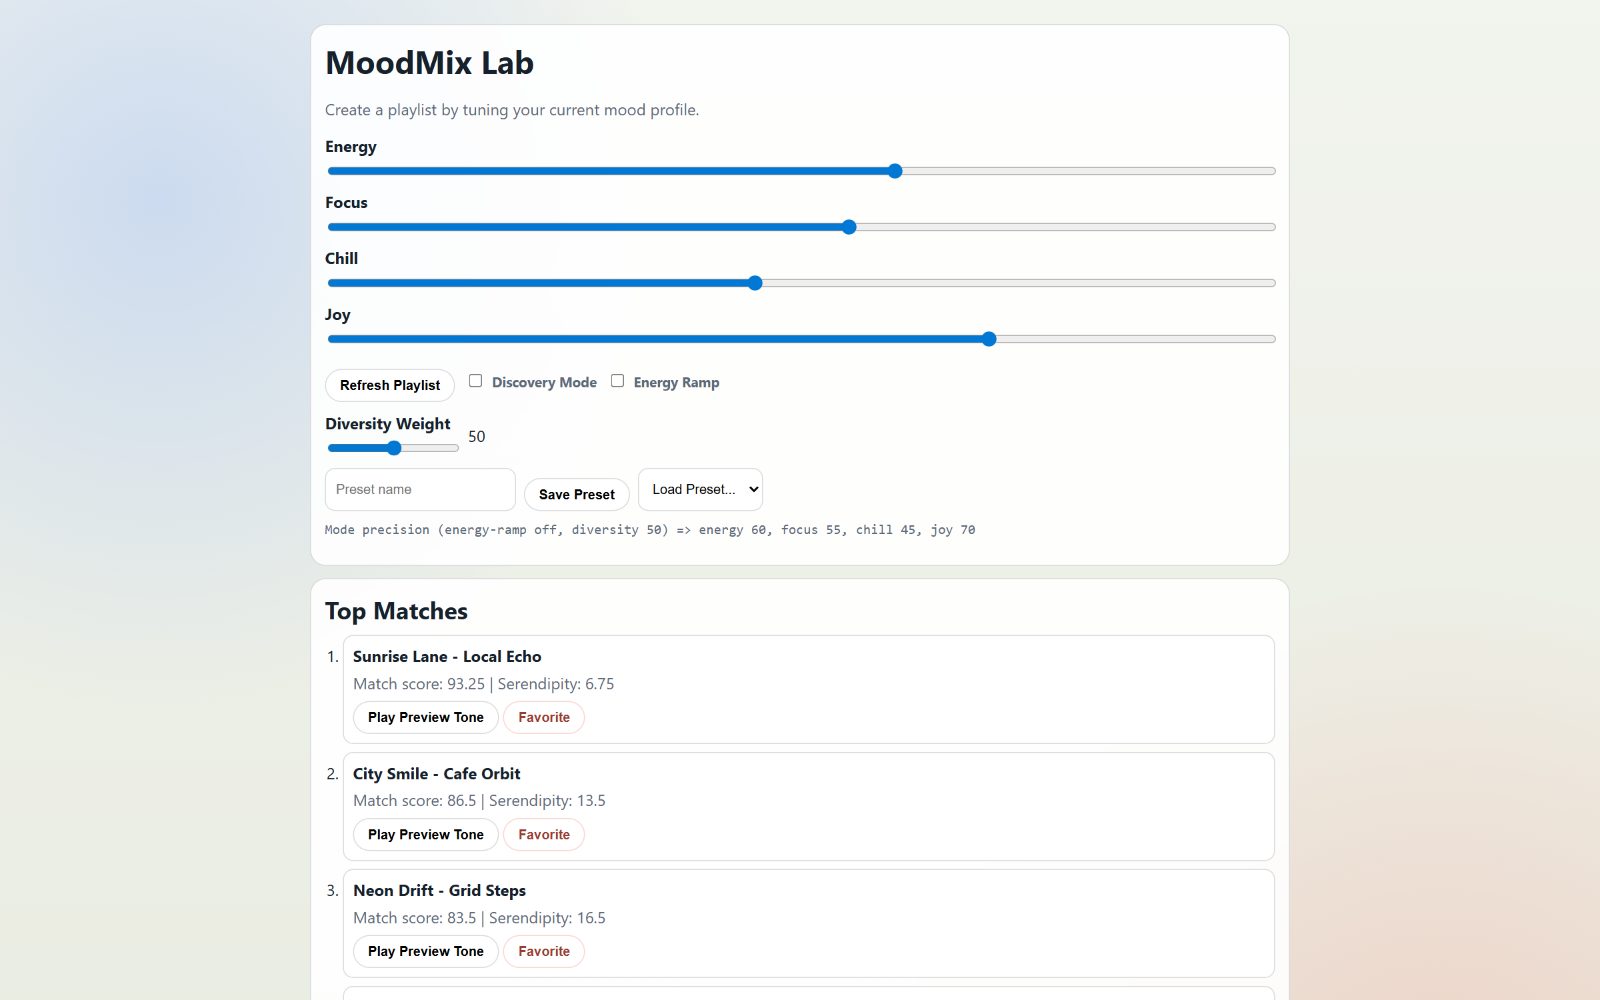Click the Refresh Playlist button

click(x=390, y=385)
